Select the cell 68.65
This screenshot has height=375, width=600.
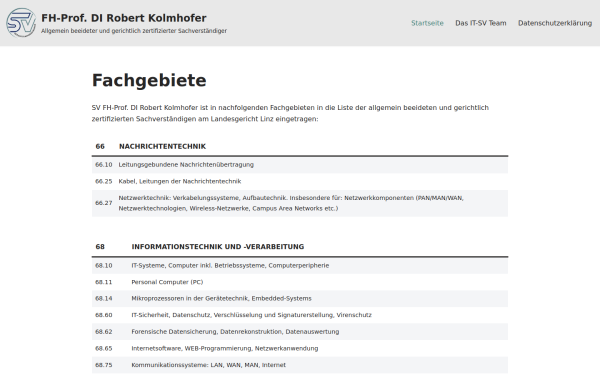pos(104,348)
